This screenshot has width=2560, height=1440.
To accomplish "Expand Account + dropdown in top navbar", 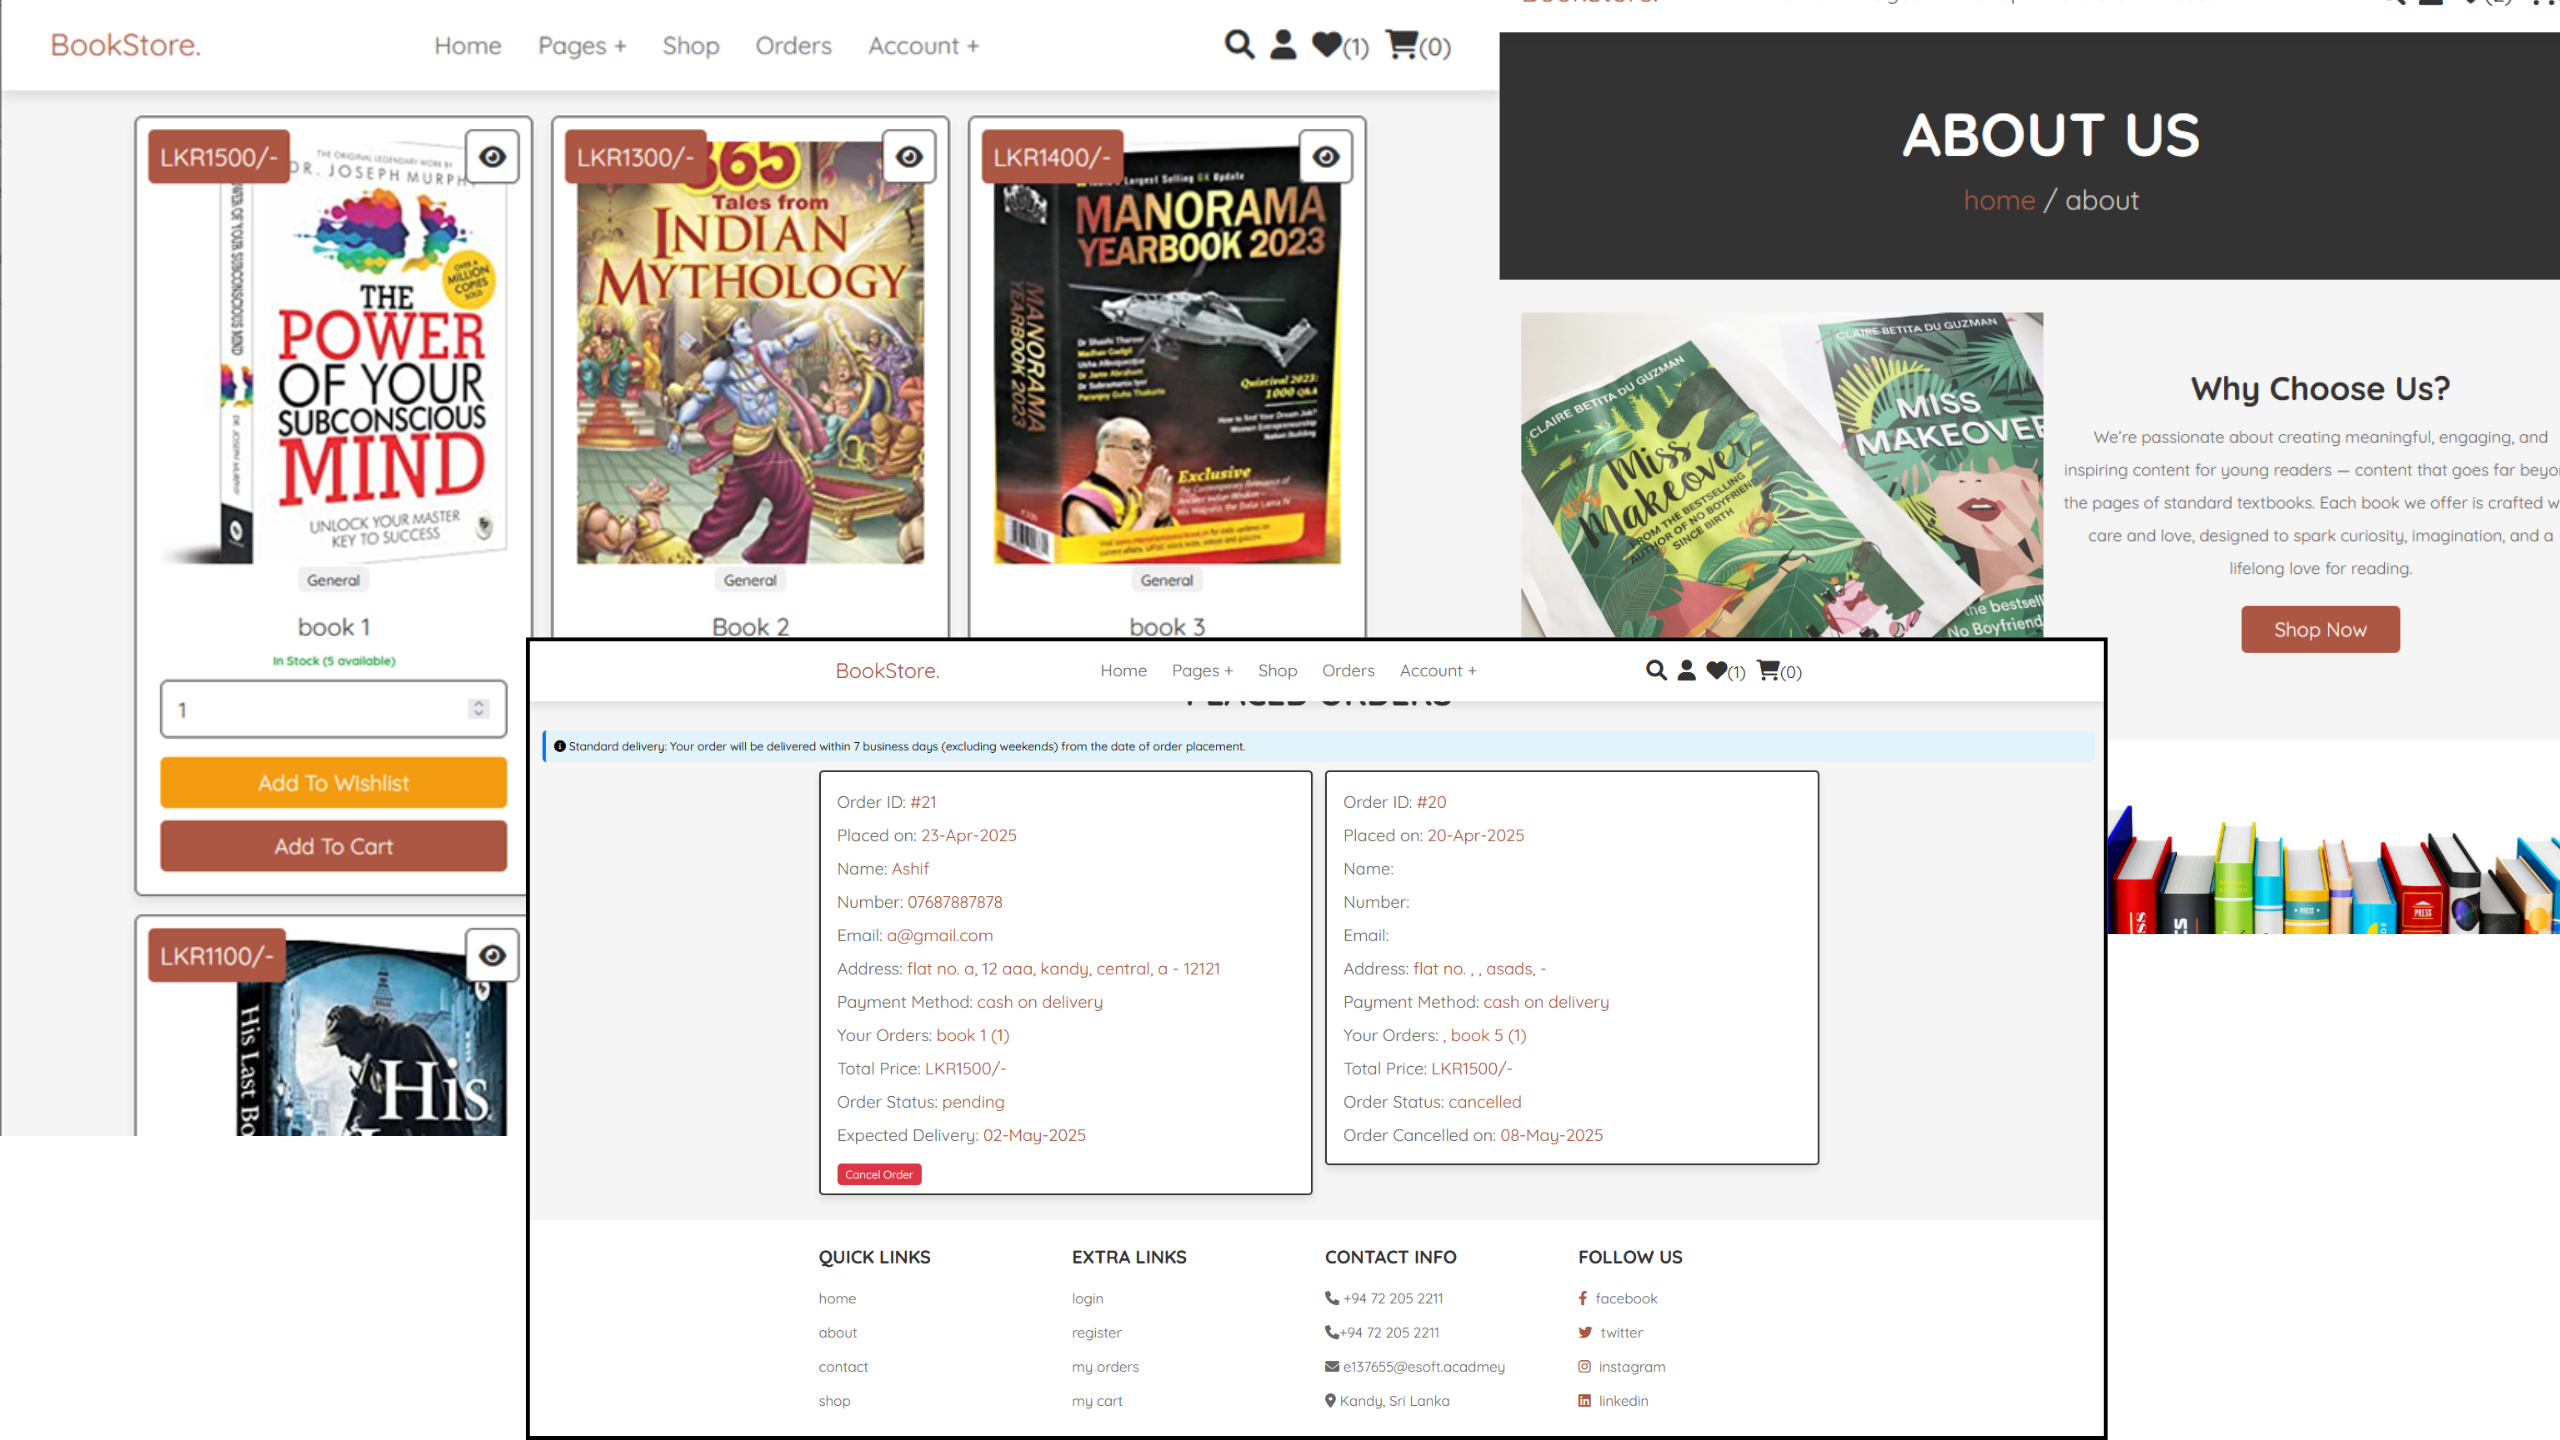I will pyautogui.click(x=923, y=46).
